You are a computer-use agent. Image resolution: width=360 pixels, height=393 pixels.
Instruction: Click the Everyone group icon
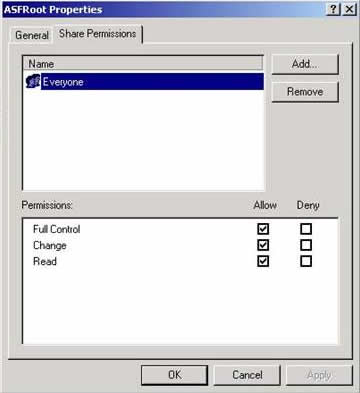pos(33,82)
